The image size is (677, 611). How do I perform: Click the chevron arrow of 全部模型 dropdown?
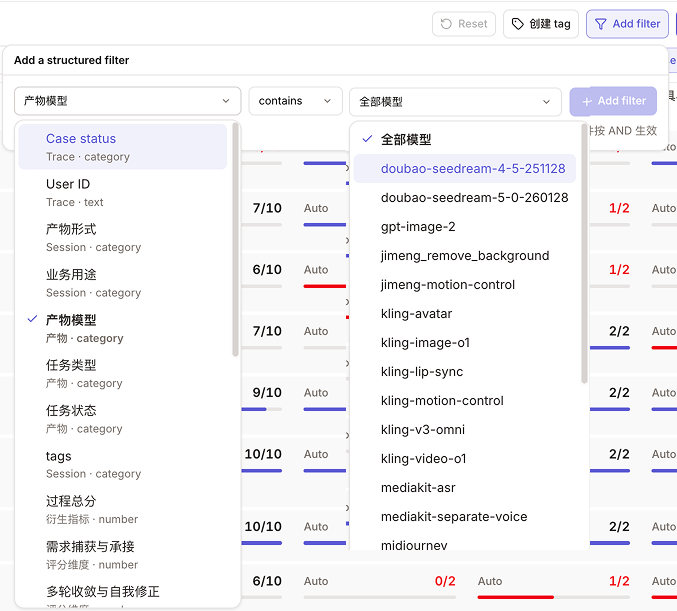click(x=546, y=102)
